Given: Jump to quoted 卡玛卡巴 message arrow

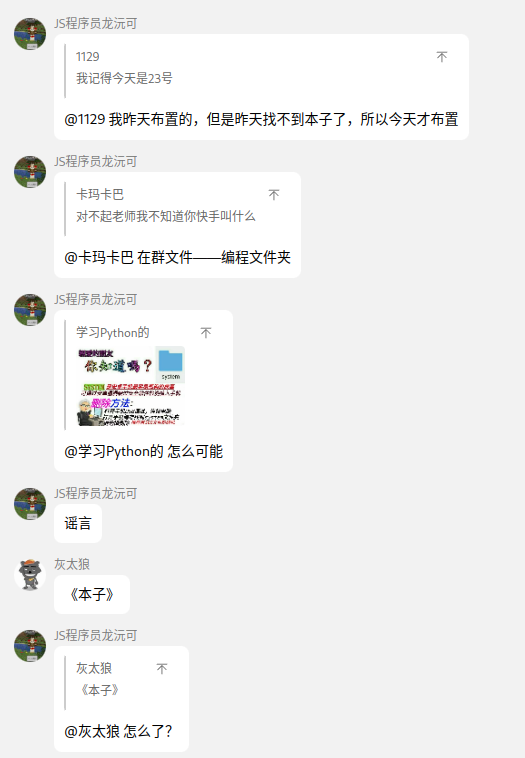Looking at the screenshot, I should point(274,195).
